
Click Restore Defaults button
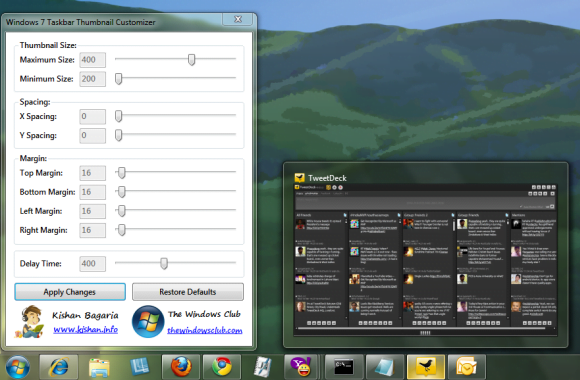pyautogui.click(x=188, y=292)
